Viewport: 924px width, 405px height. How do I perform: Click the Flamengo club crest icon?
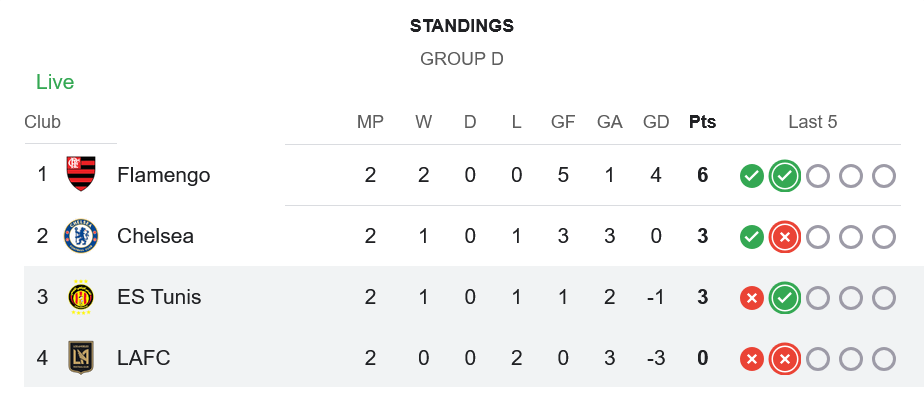[81, 175]
